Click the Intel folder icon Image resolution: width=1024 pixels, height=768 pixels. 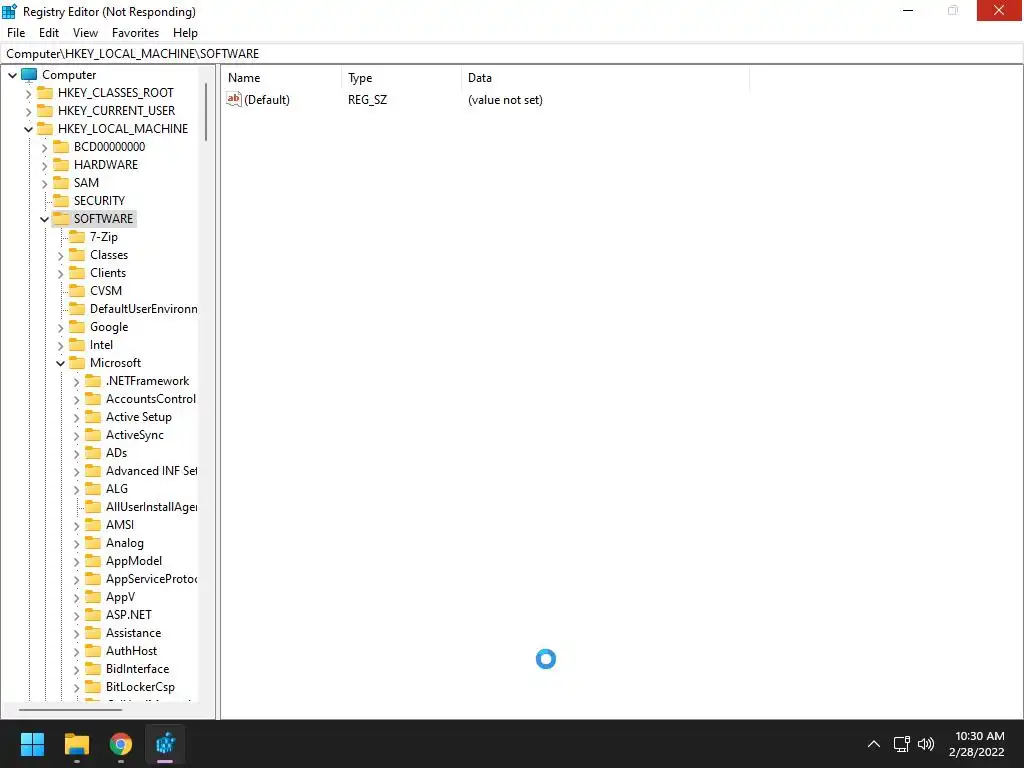point(77,345)
